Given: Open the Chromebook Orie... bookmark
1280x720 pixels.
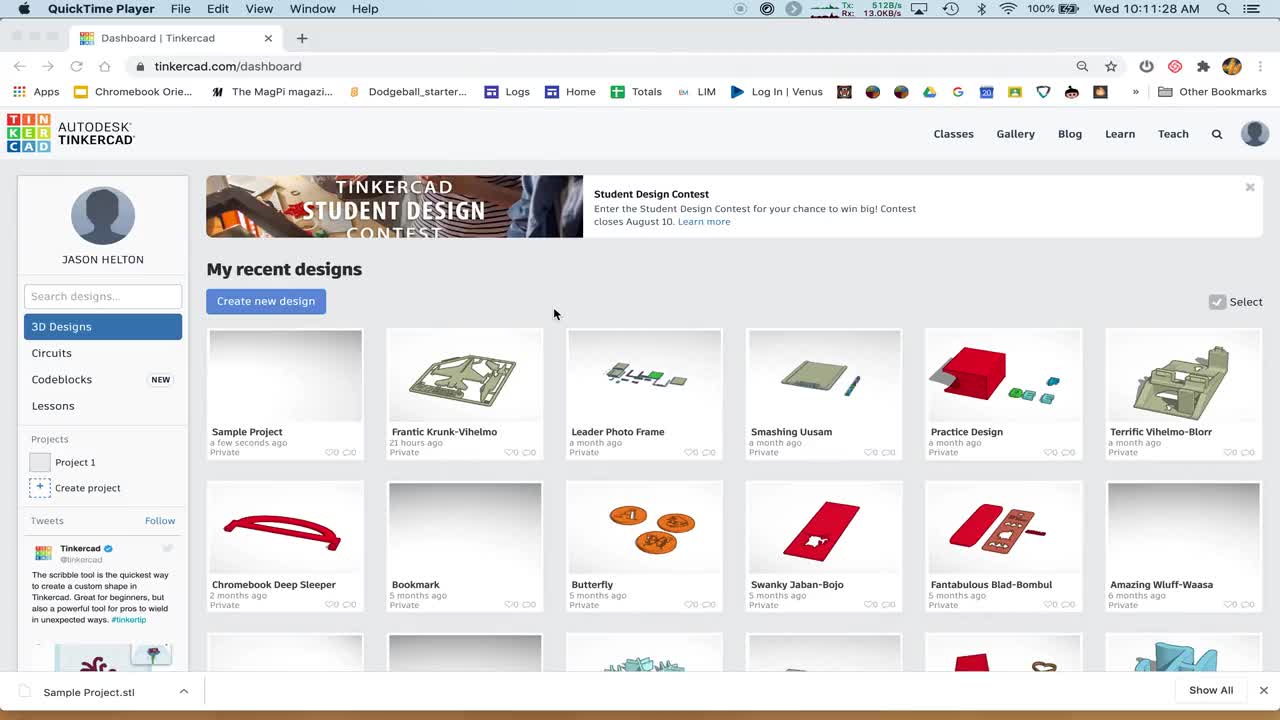Looking at the screenshot, I should (x=134, y=91).
